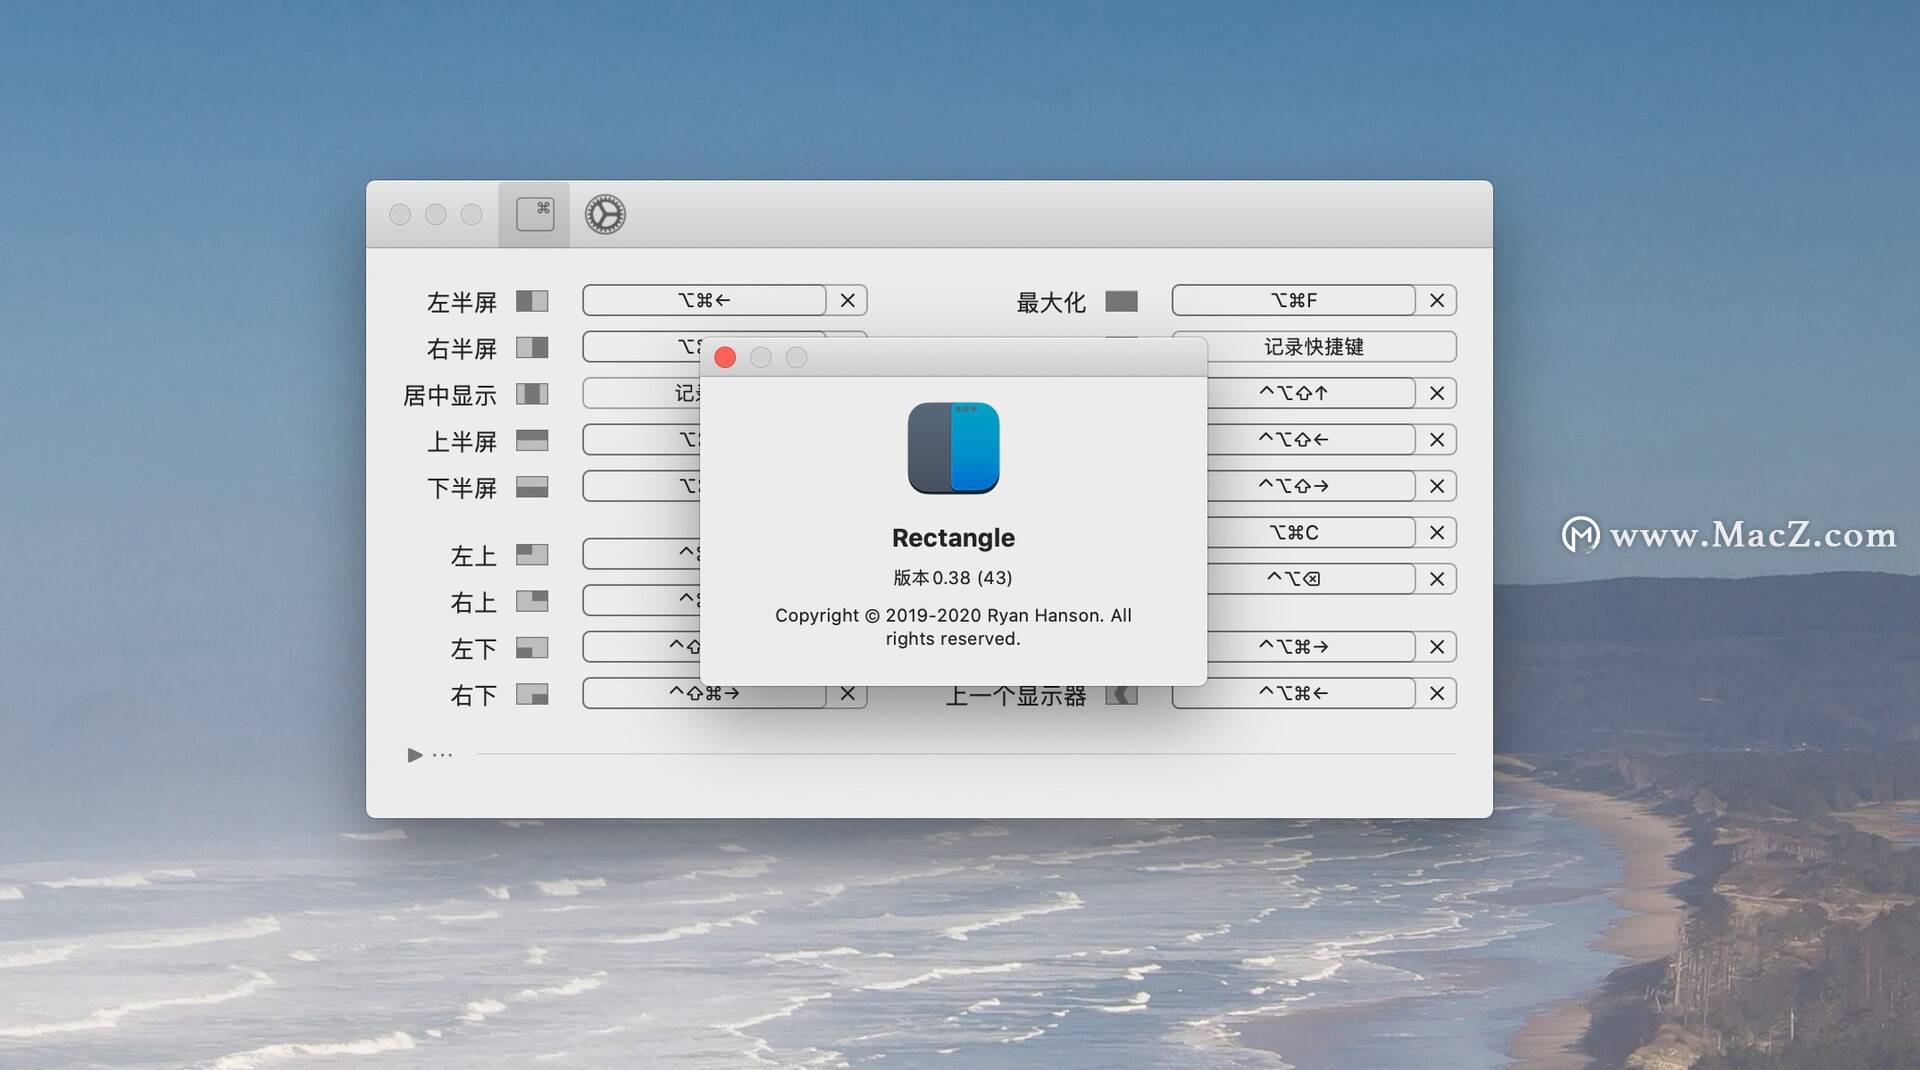The height and width of the screenshot is (1070, 1920).
Task: Click the 右半屏 label
Action: click(x=462, y=348)
